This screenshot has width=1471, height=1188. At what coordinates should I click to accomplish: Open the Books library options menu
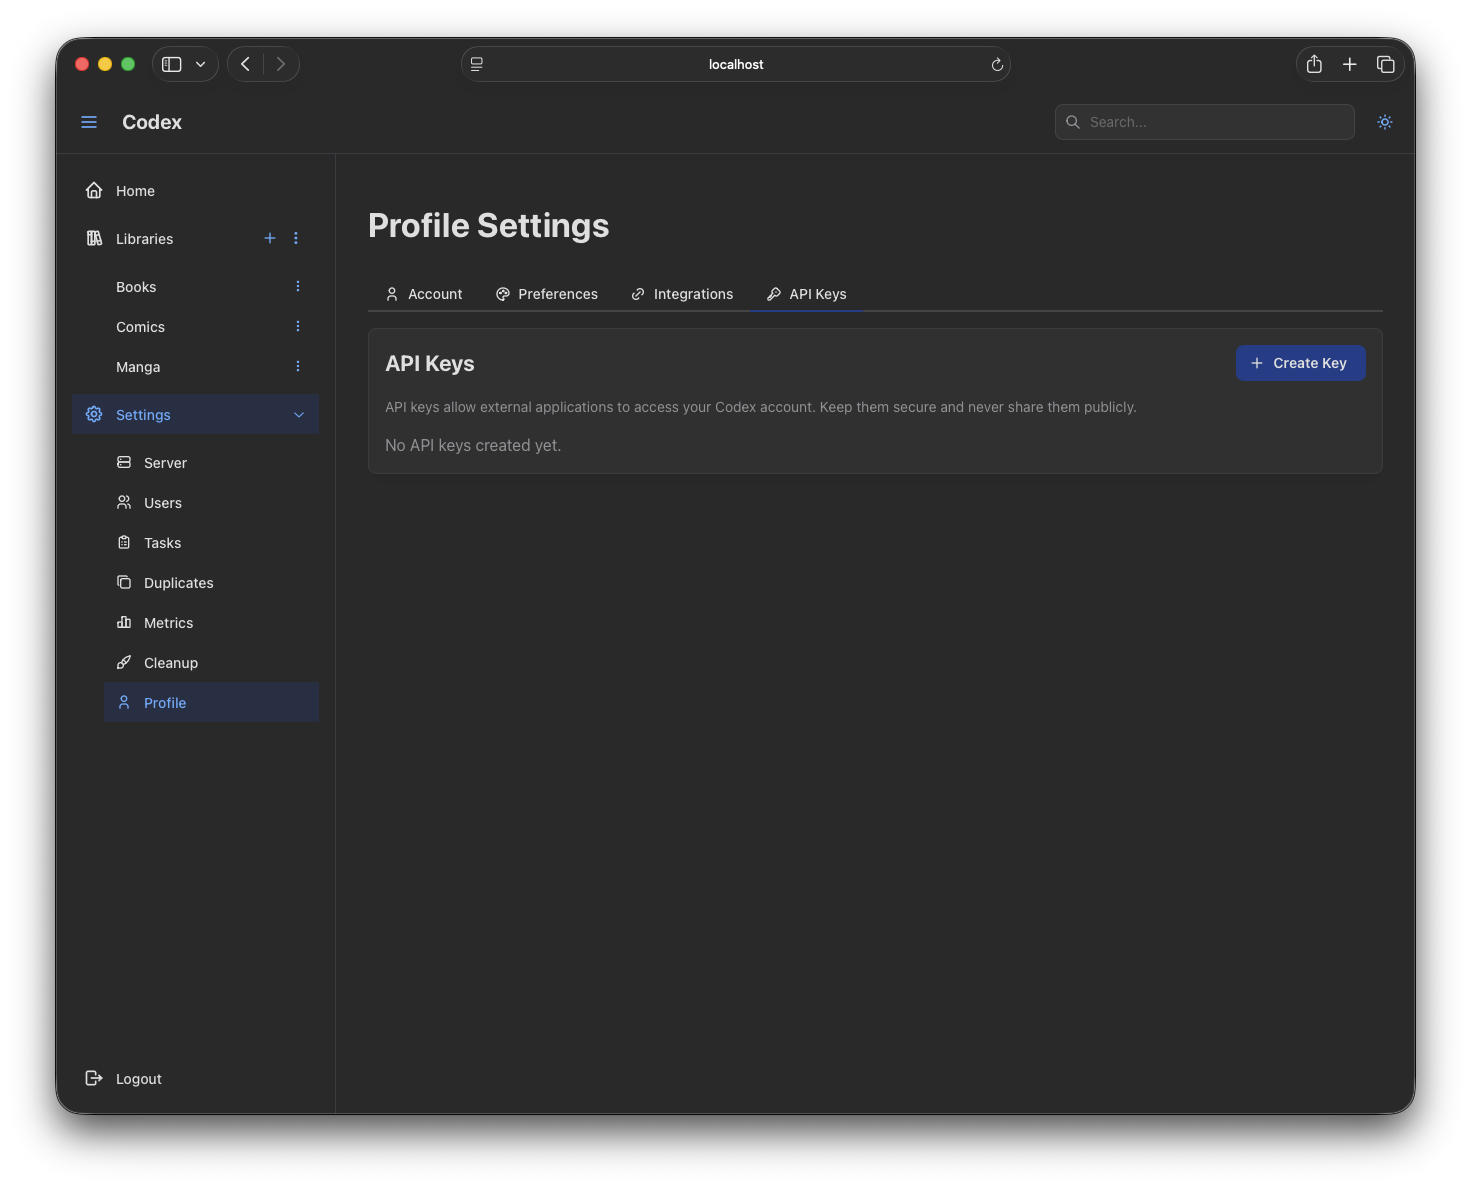click(297, 286)
